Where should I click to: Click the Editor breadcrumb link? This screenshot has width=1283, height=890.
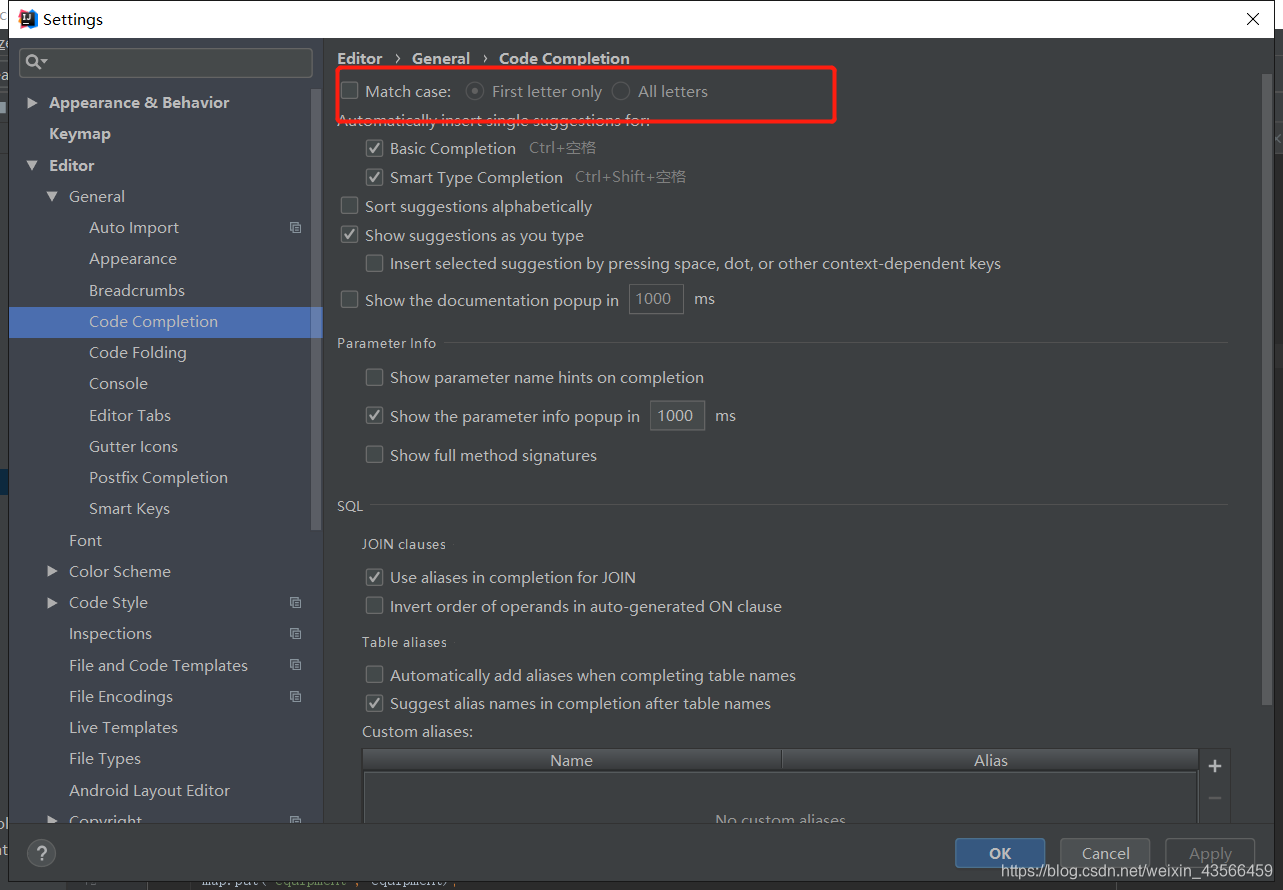(360, 58)
